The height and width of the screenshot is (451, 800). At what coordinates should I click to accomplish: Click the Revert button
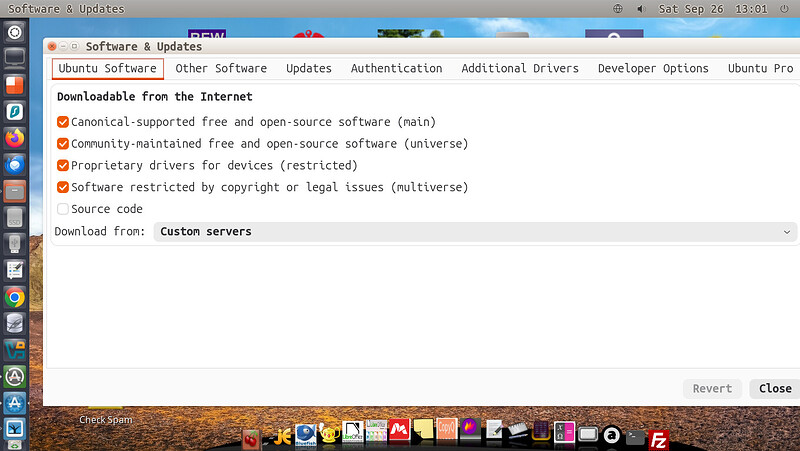tap(712, 389)
